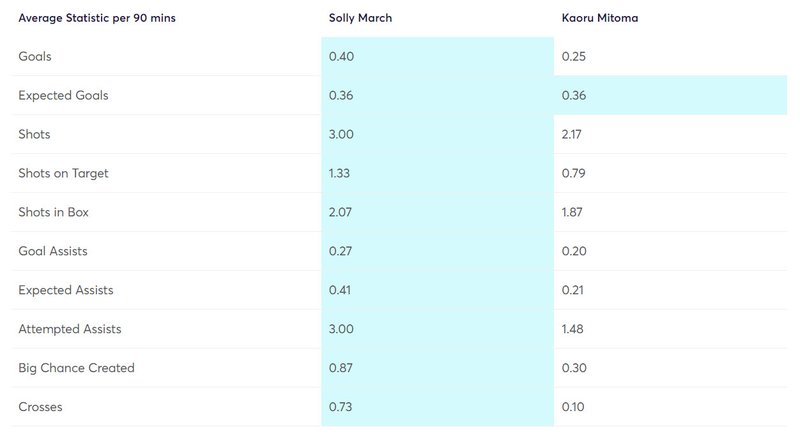Select Solly March's Expected Assists 0.41
The height and width of the screenshot is (436, 800).
(x=340, y=290)
